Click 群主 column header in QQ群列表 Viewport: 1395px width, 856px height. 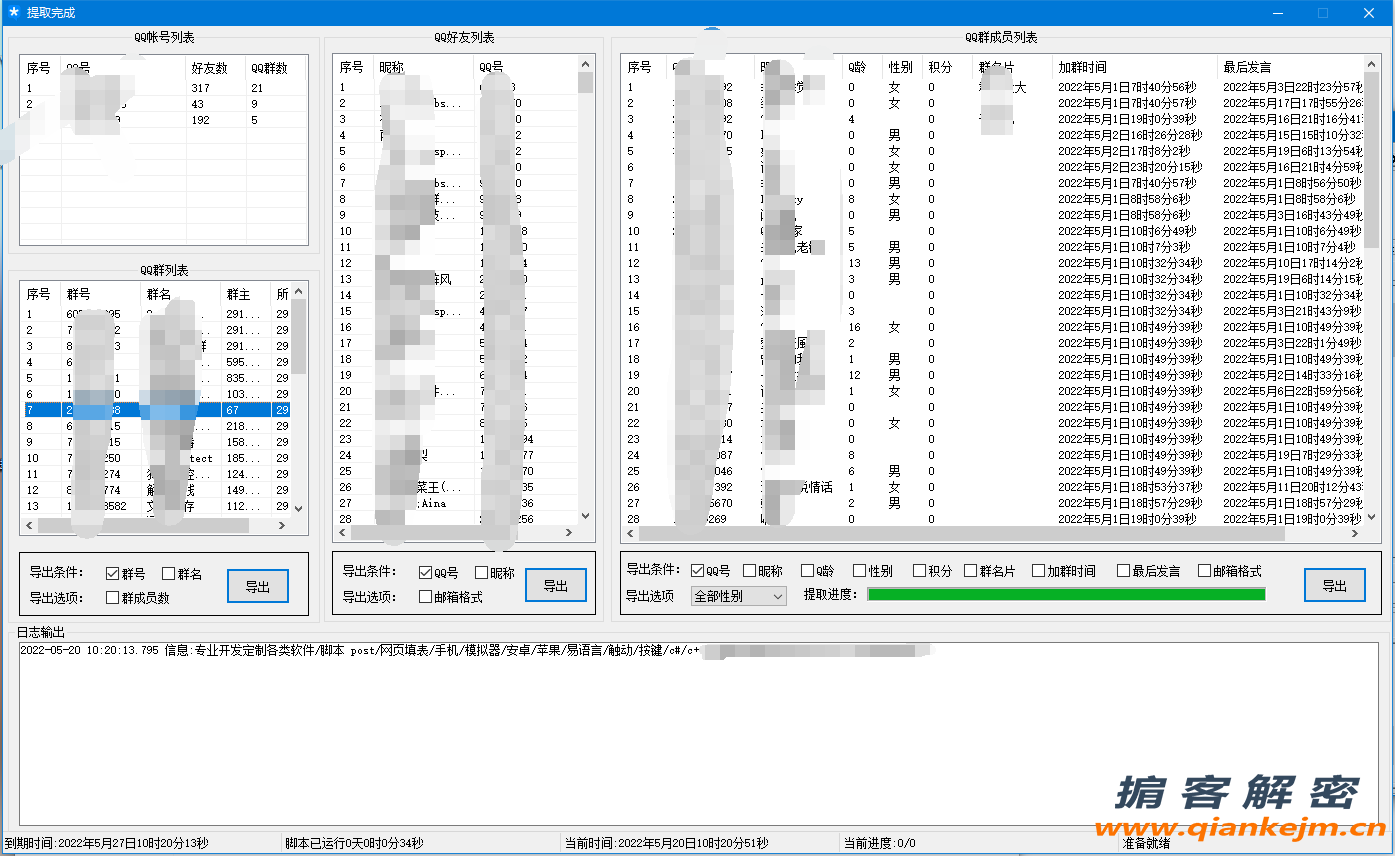pyautogui.click(x=246, y=294)
